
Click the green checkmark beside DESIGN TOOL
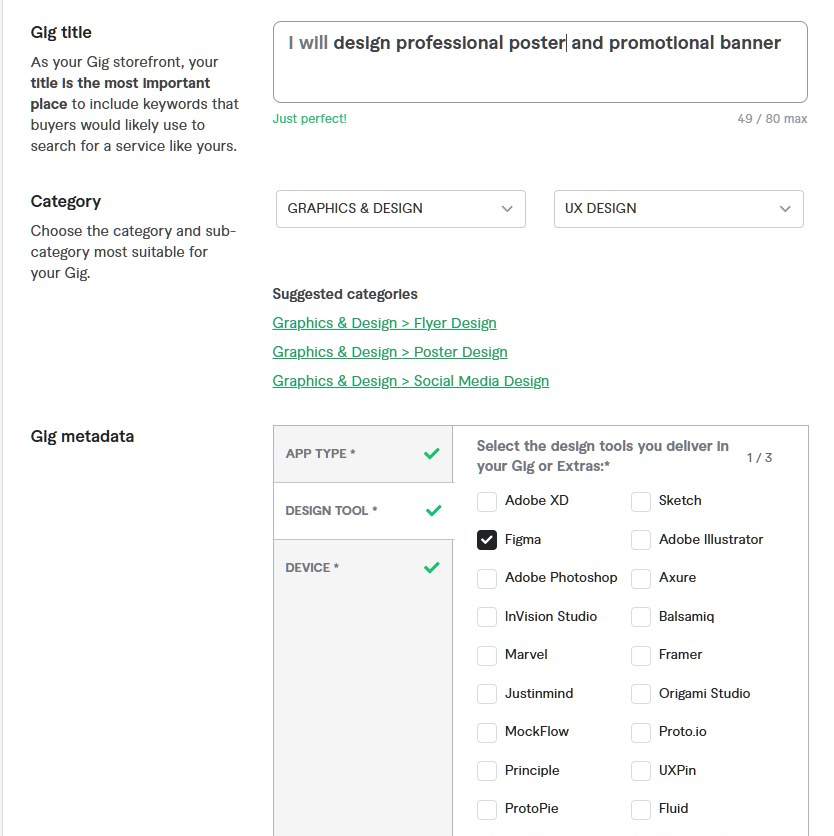tap(434, 510)
